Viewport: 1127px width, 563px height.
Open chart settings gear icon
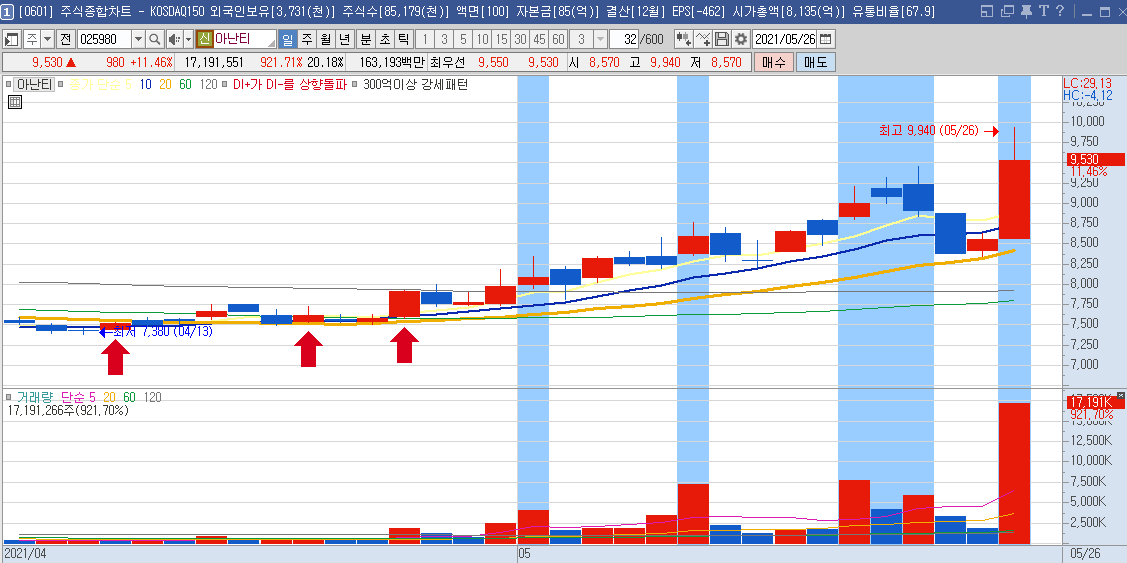[740, 39]
